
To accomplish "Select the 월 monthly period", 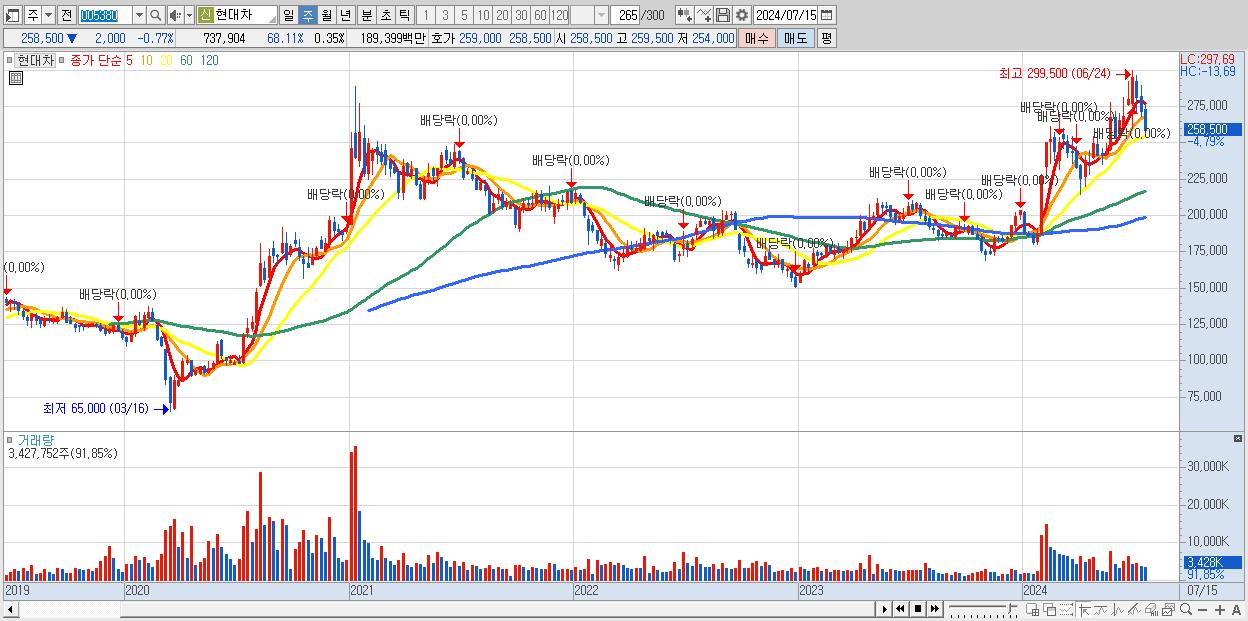I will click(x=326, y=15).
